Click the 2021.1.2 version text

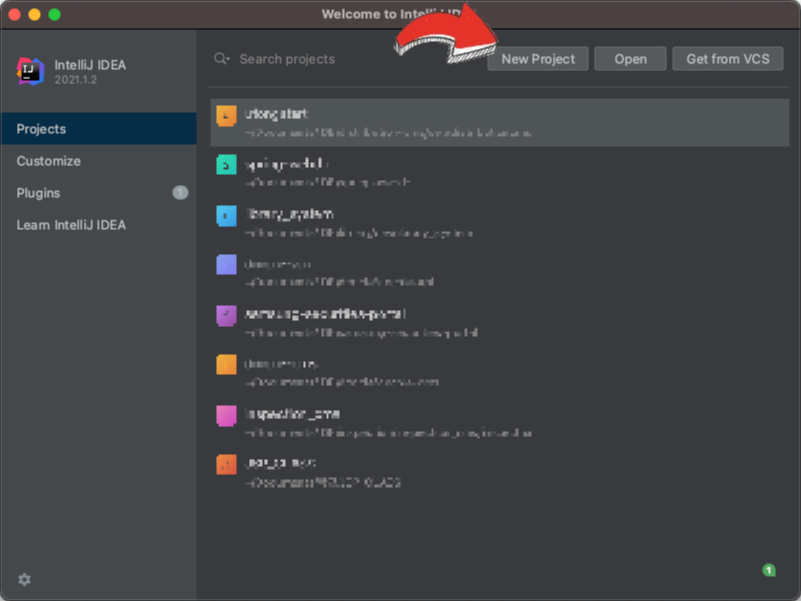76,80
